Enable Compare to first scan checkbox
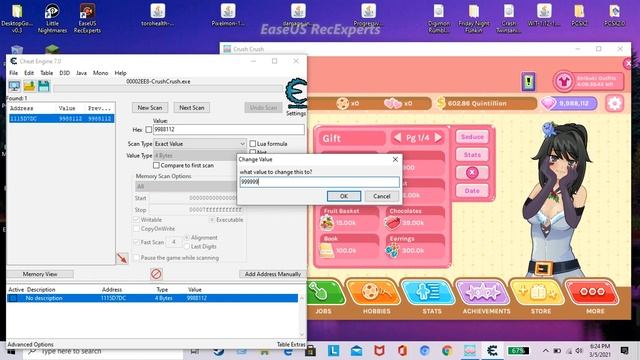Screen dimensions: 640x360 [x=156, y=165]
